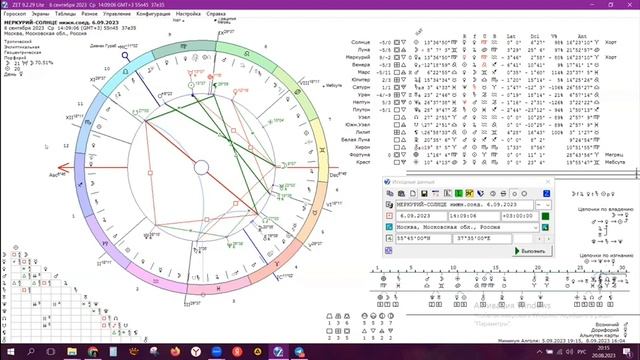The width and height of the screenshot is (640, 360).
Task: Click the coordinates icon left of latitude
Action: (x=389, y=238)
